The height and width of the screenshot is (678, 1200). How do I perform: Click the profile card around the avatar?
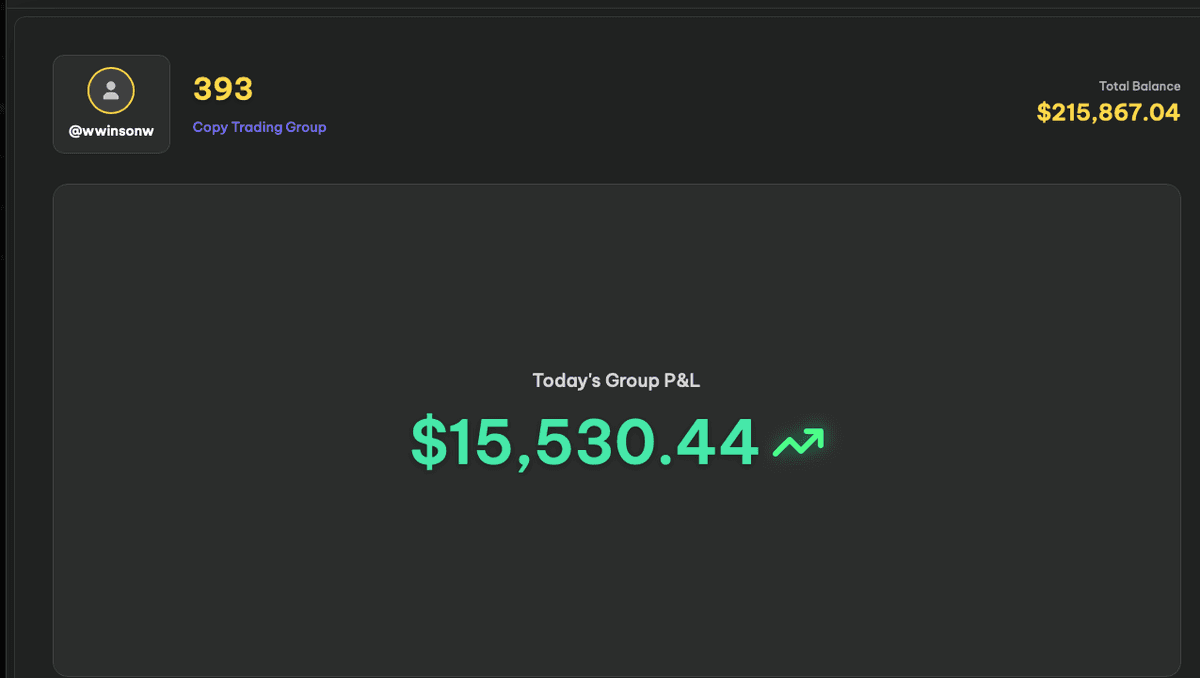[111, 104]
